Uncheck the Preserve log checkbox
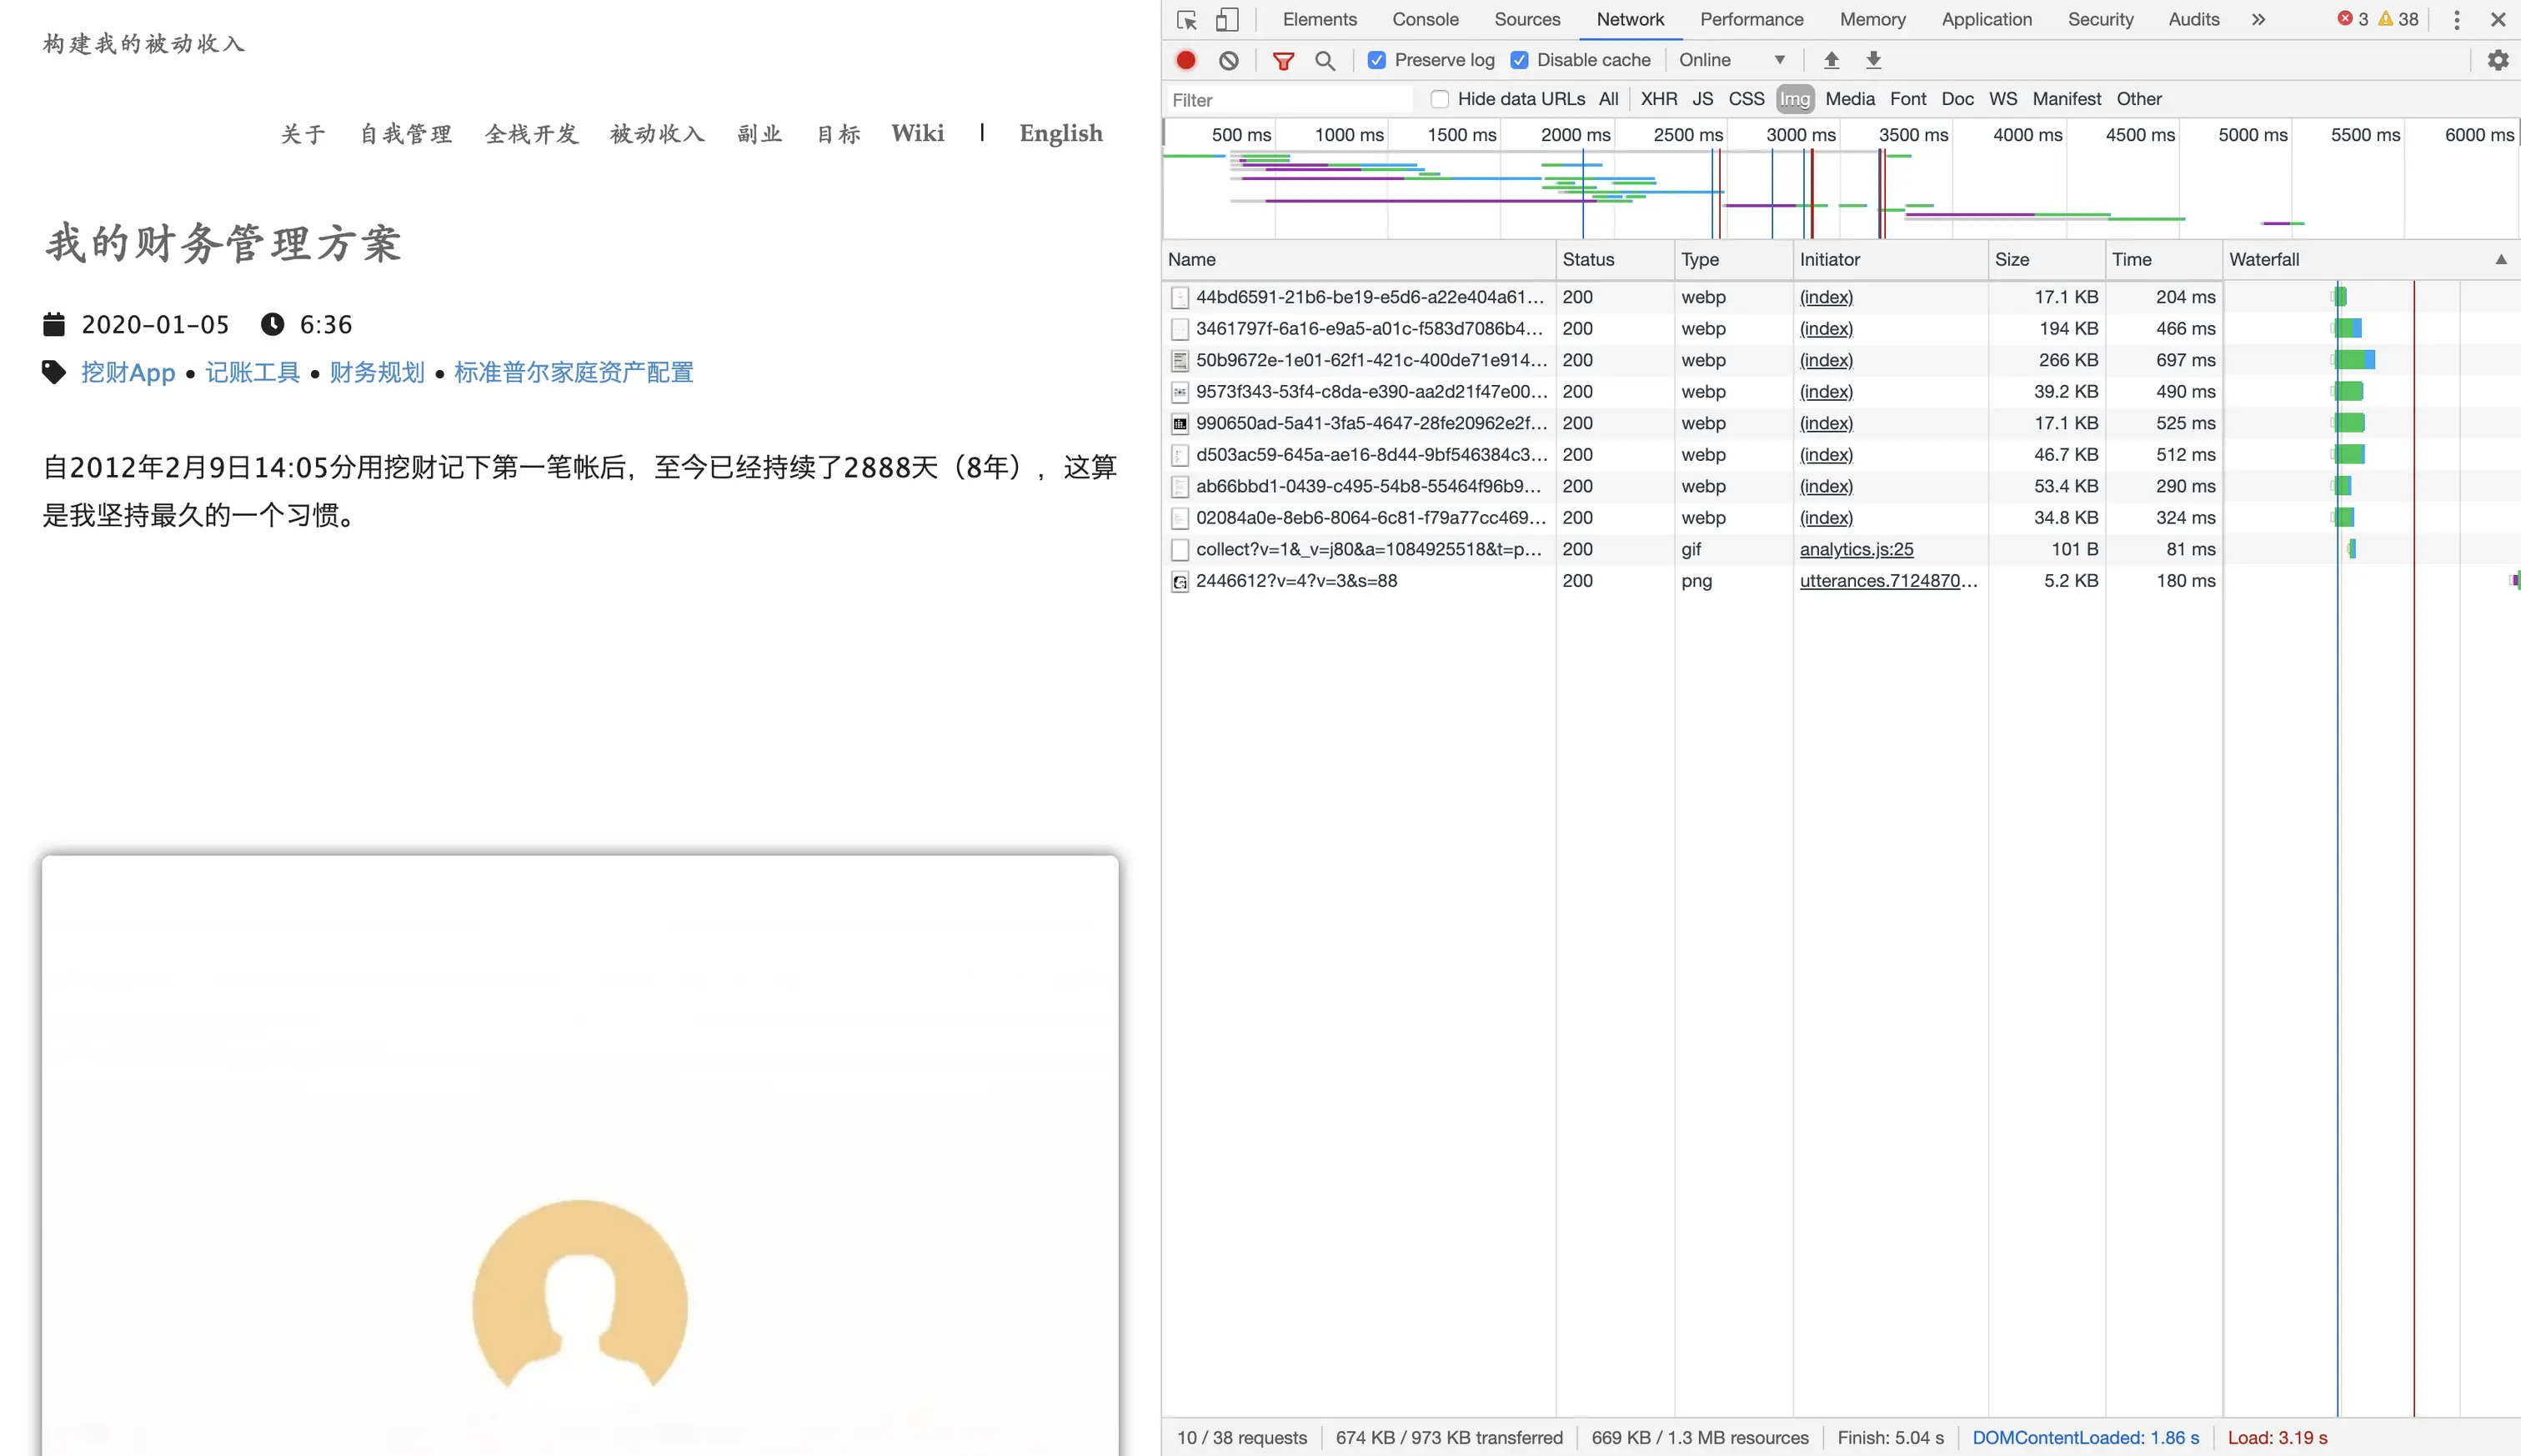The image size is (2521, 1456). click(1377, 60)
